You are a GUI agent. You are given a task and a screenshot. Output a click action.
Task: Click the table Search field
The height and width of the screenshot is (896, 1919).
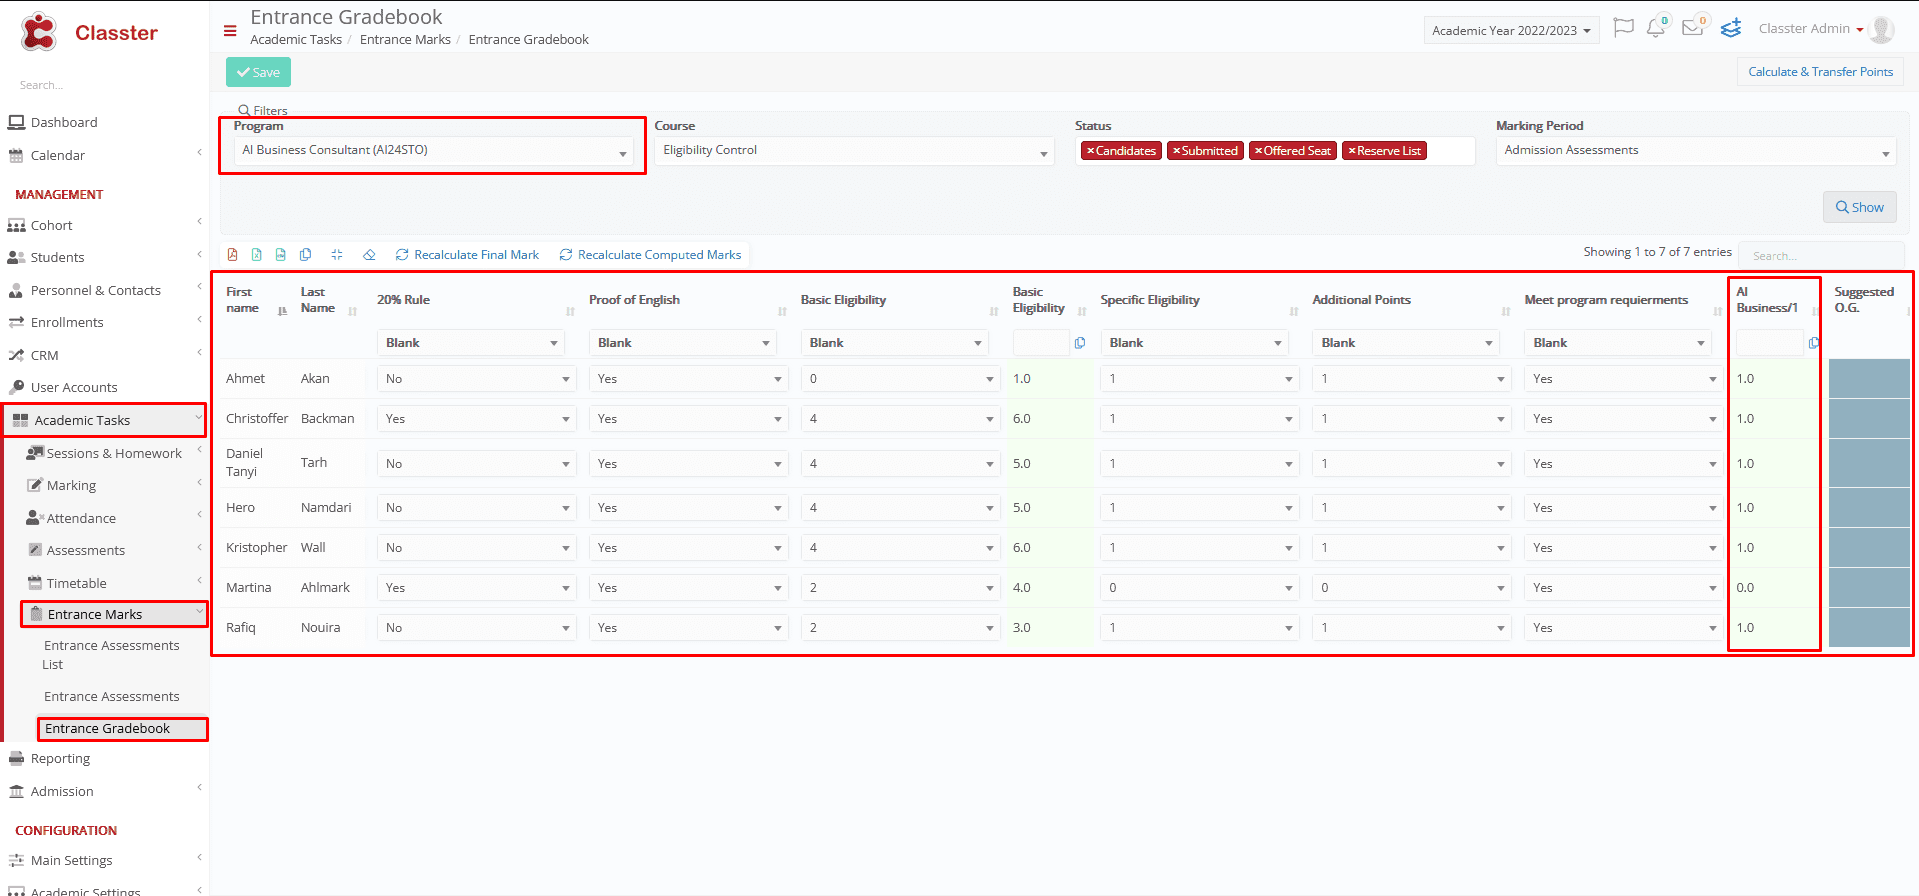(1820, 256)
